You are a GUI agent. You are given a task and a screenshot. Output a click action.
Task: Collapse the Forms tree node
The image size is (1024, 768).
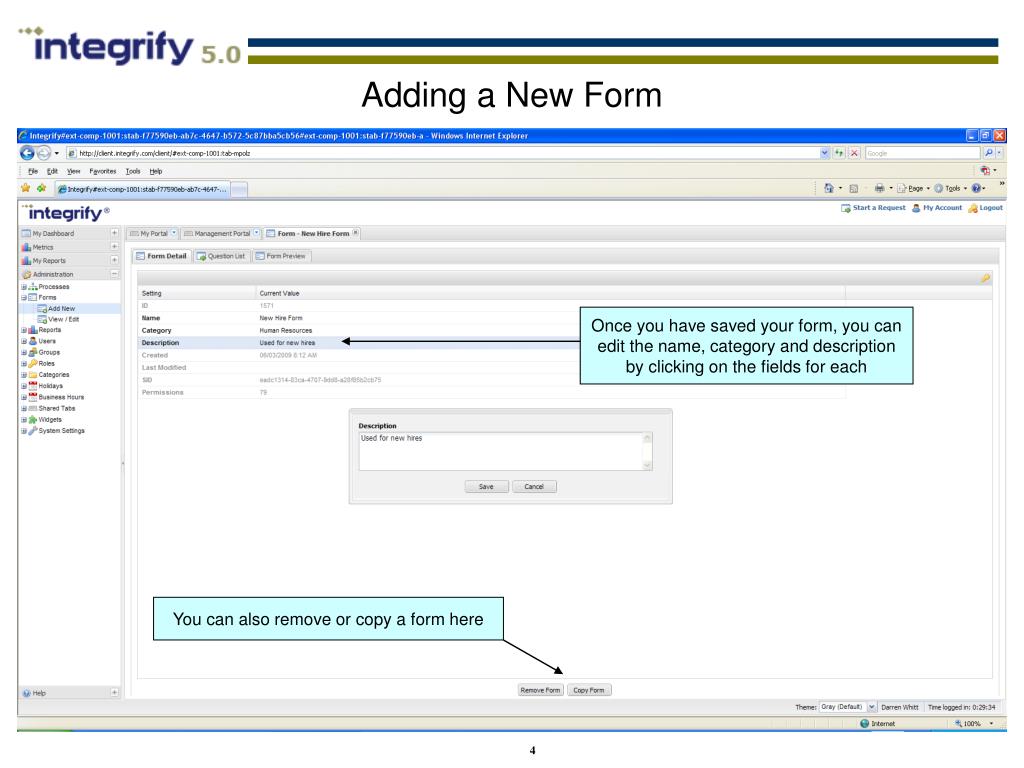(x=24, y=297)
